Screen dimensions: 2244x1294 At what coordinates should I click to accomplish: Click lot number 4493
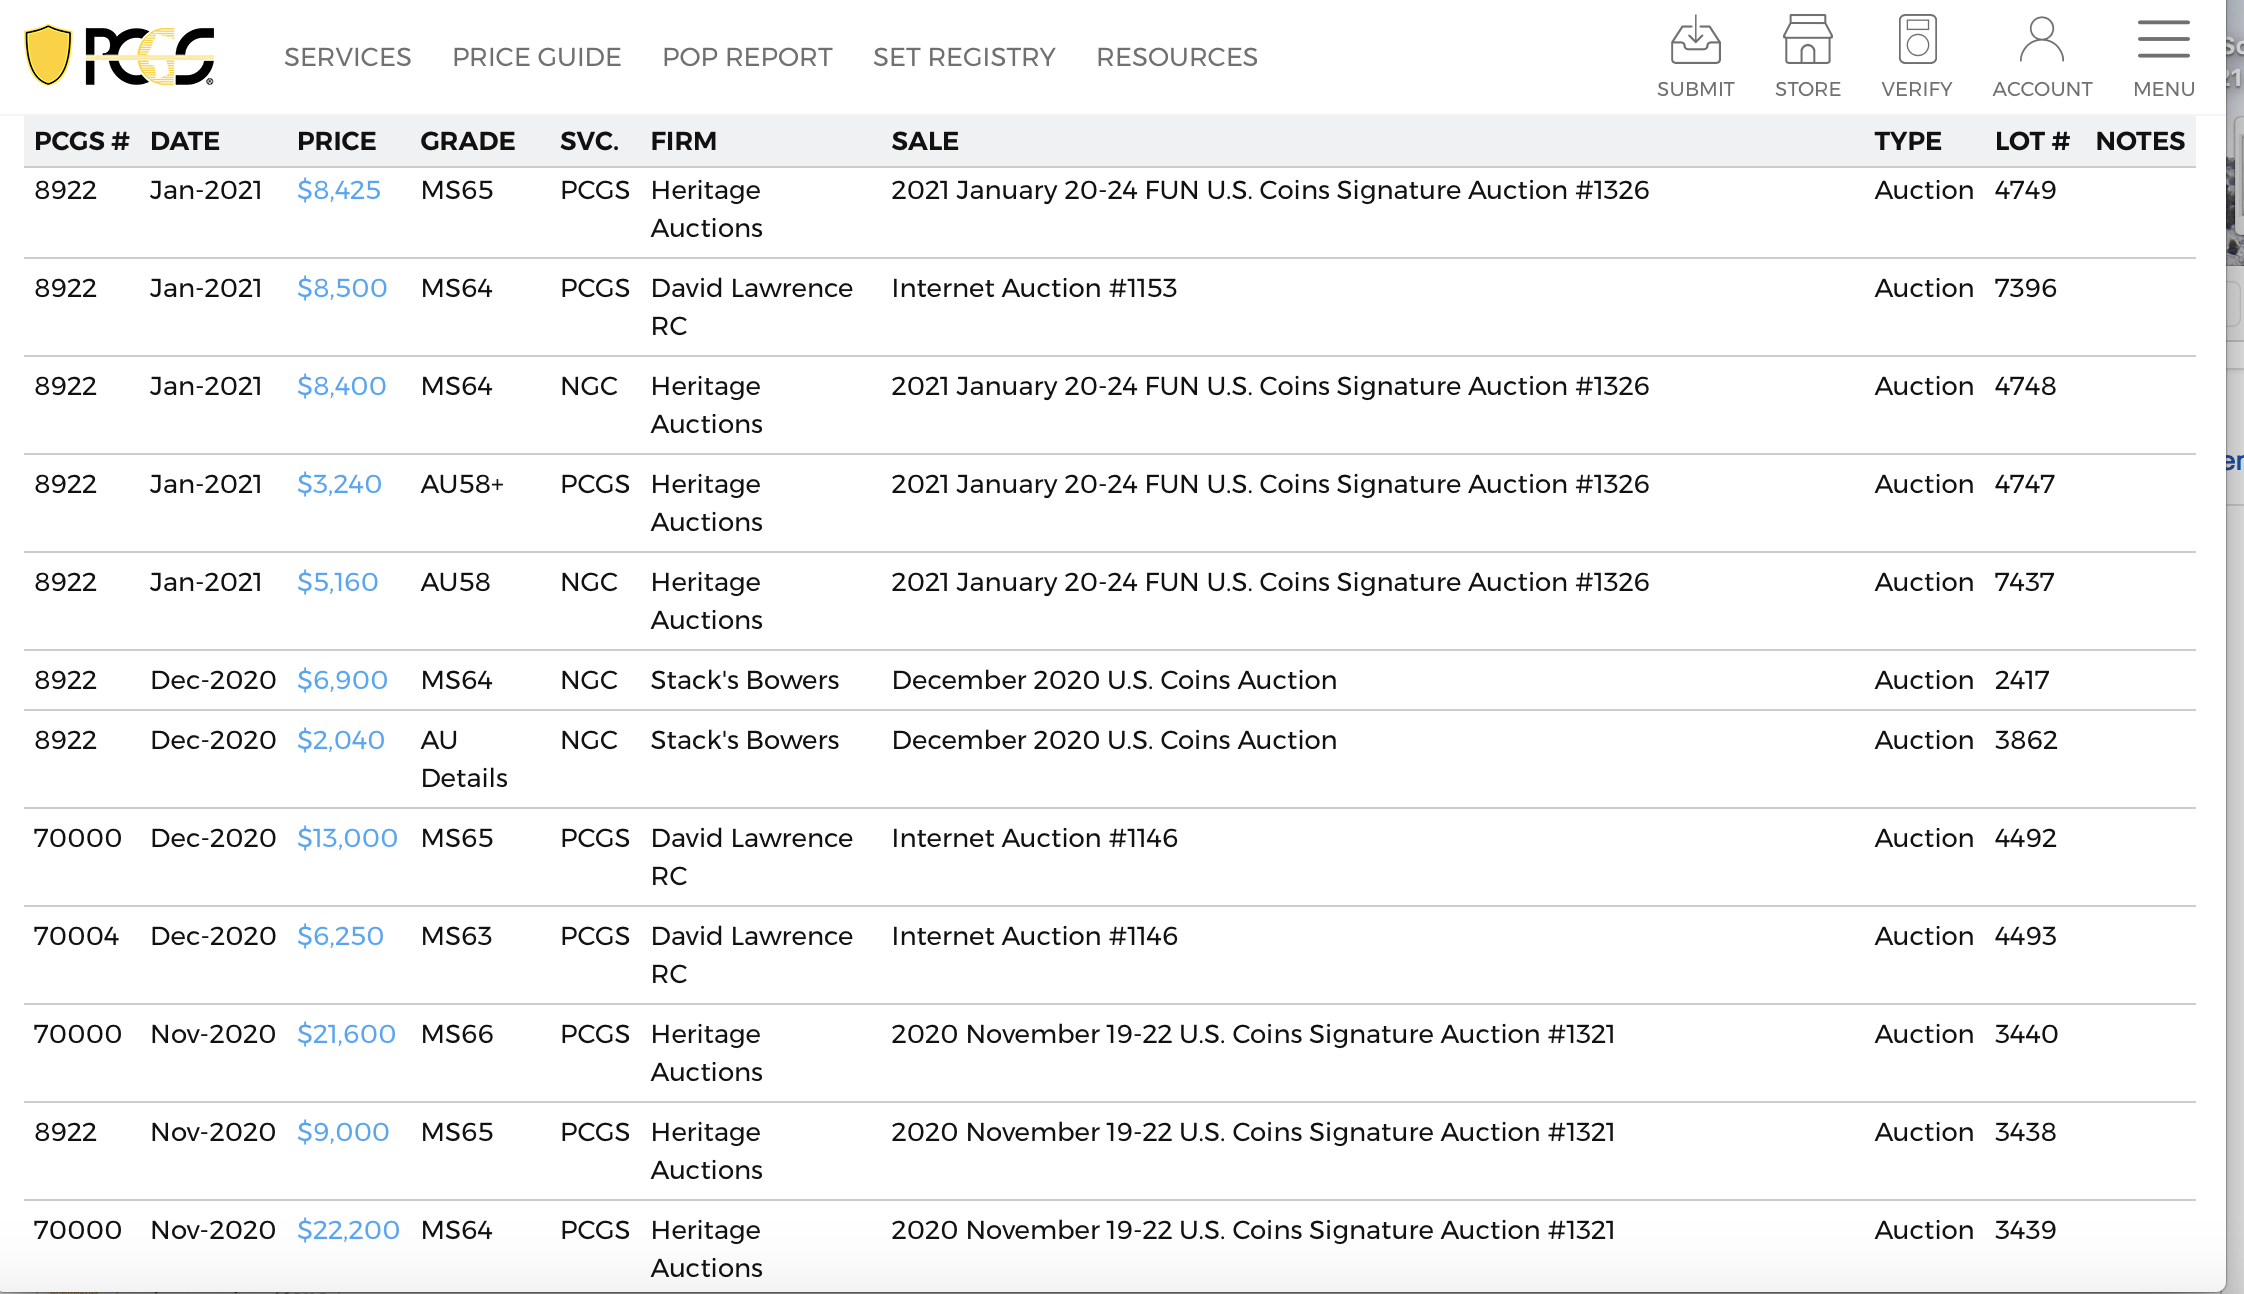click(x=2025, y=936)
